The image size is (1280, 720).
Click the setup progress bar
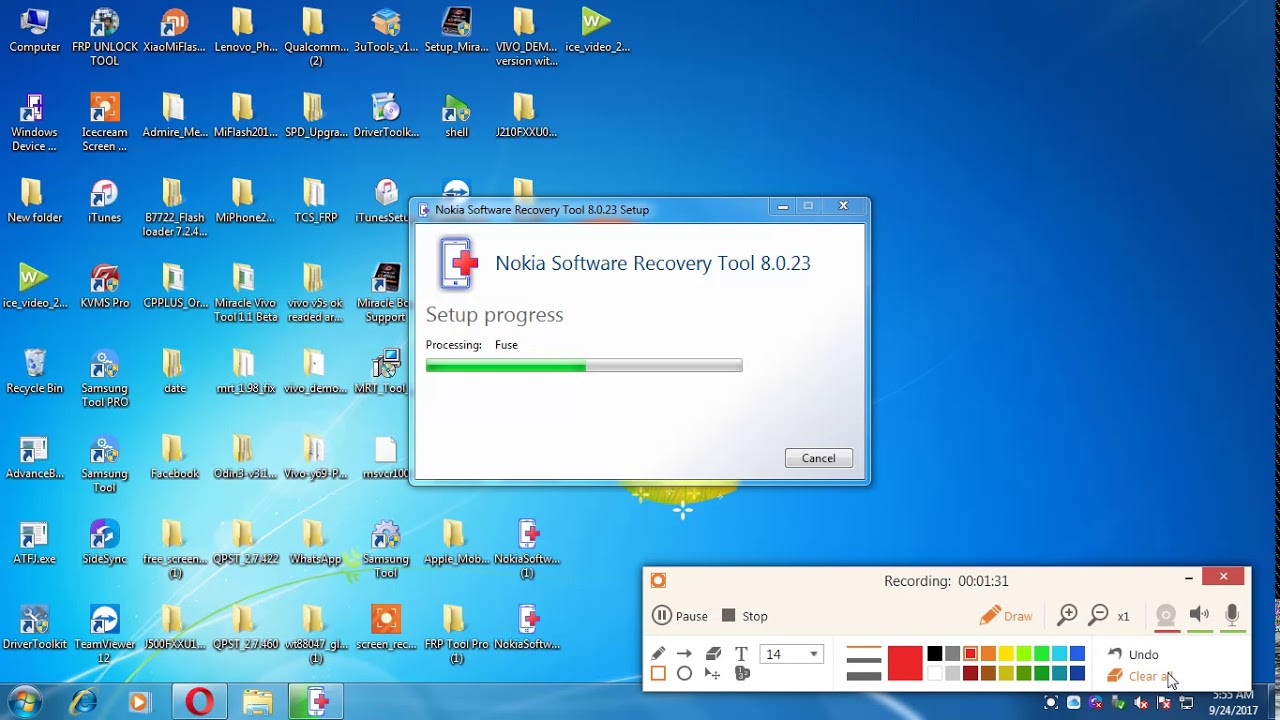584,366
